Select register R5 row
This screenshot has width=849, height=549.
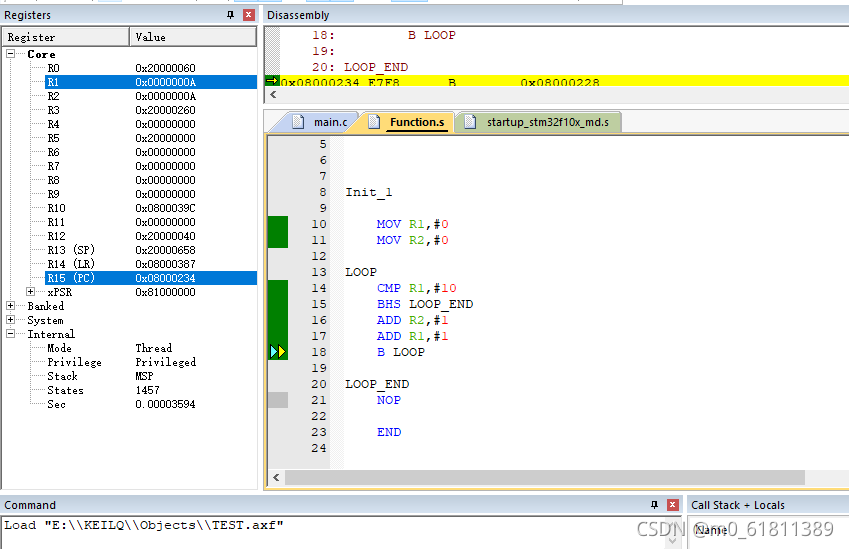pos(151,138)
